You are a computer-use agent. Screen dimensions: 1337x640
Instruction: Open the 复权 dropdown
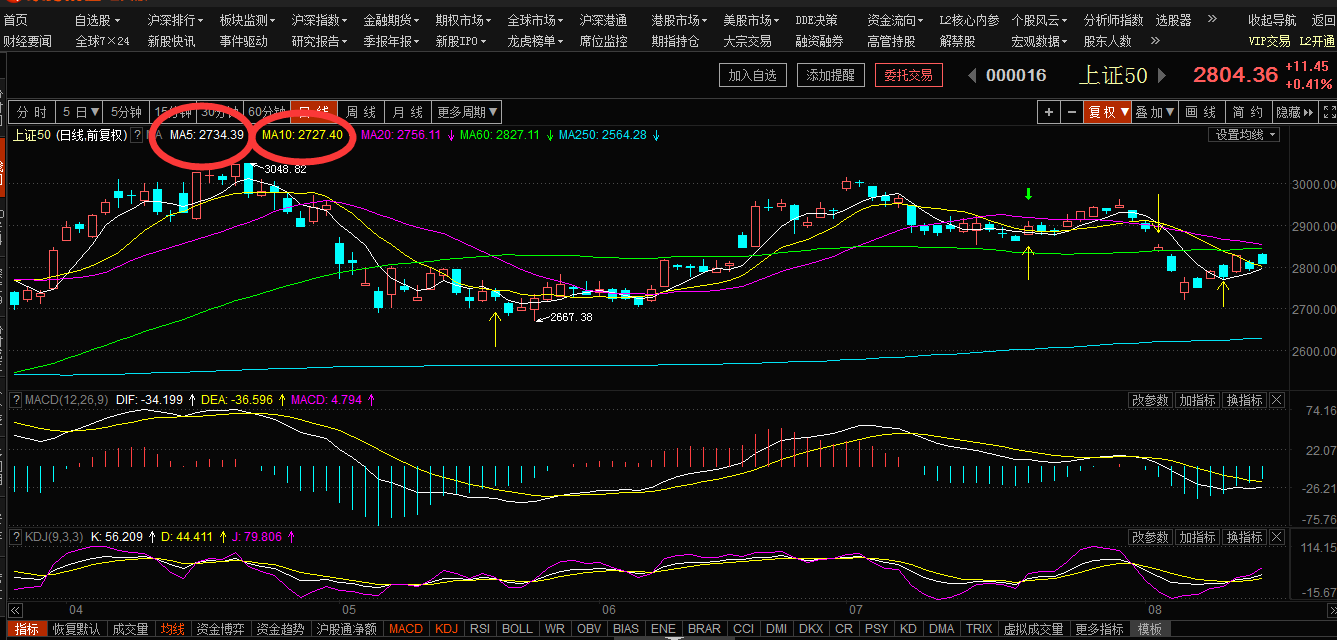pos(1108,112)
